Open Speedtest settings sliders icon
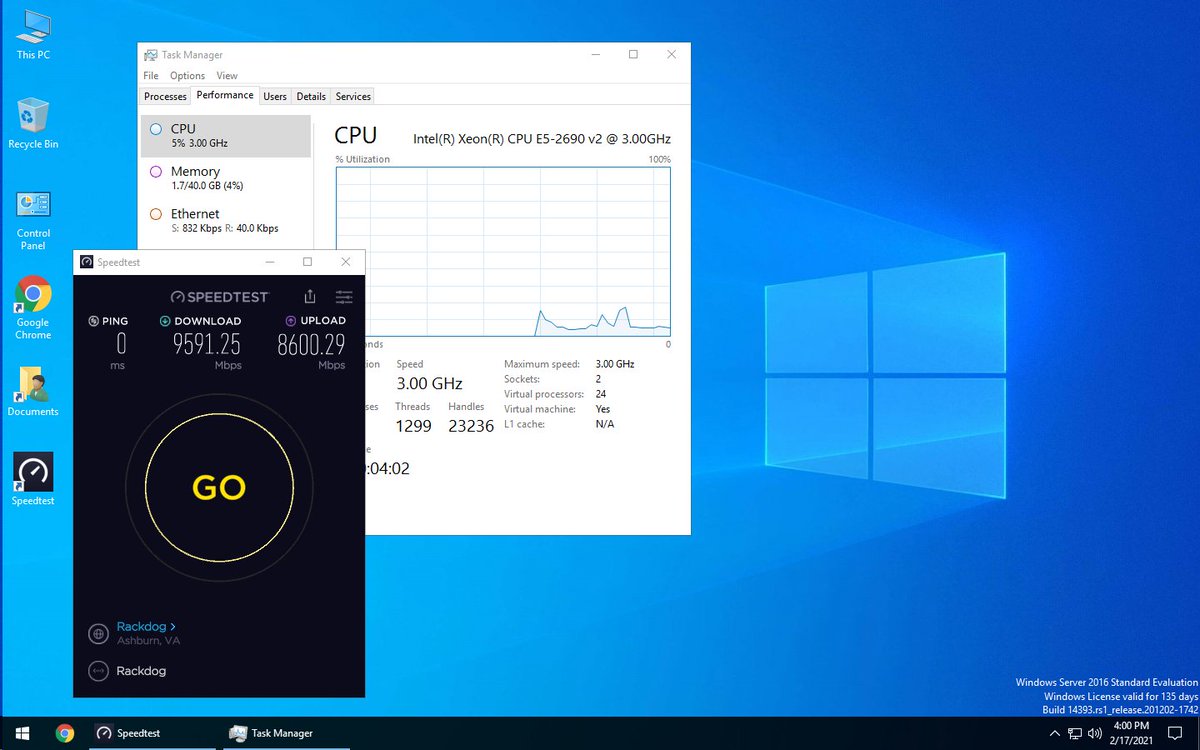Viewport: 1200px width, 750px height. (x=344, y=296)
